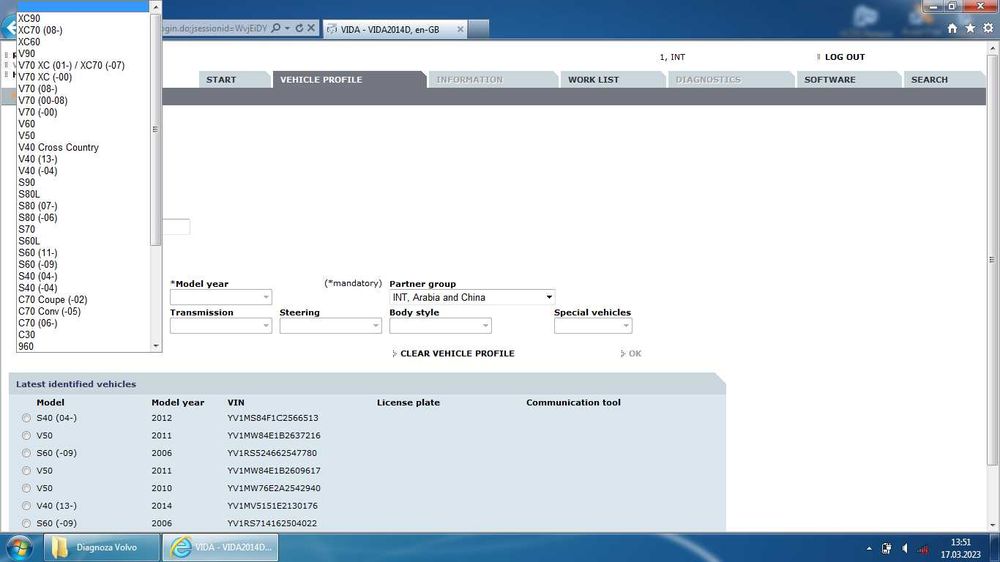Select radio for V50 YV1MW84E1B2637216
The width and height of the screenshot is (1000, 562).
tap(26, 436)
